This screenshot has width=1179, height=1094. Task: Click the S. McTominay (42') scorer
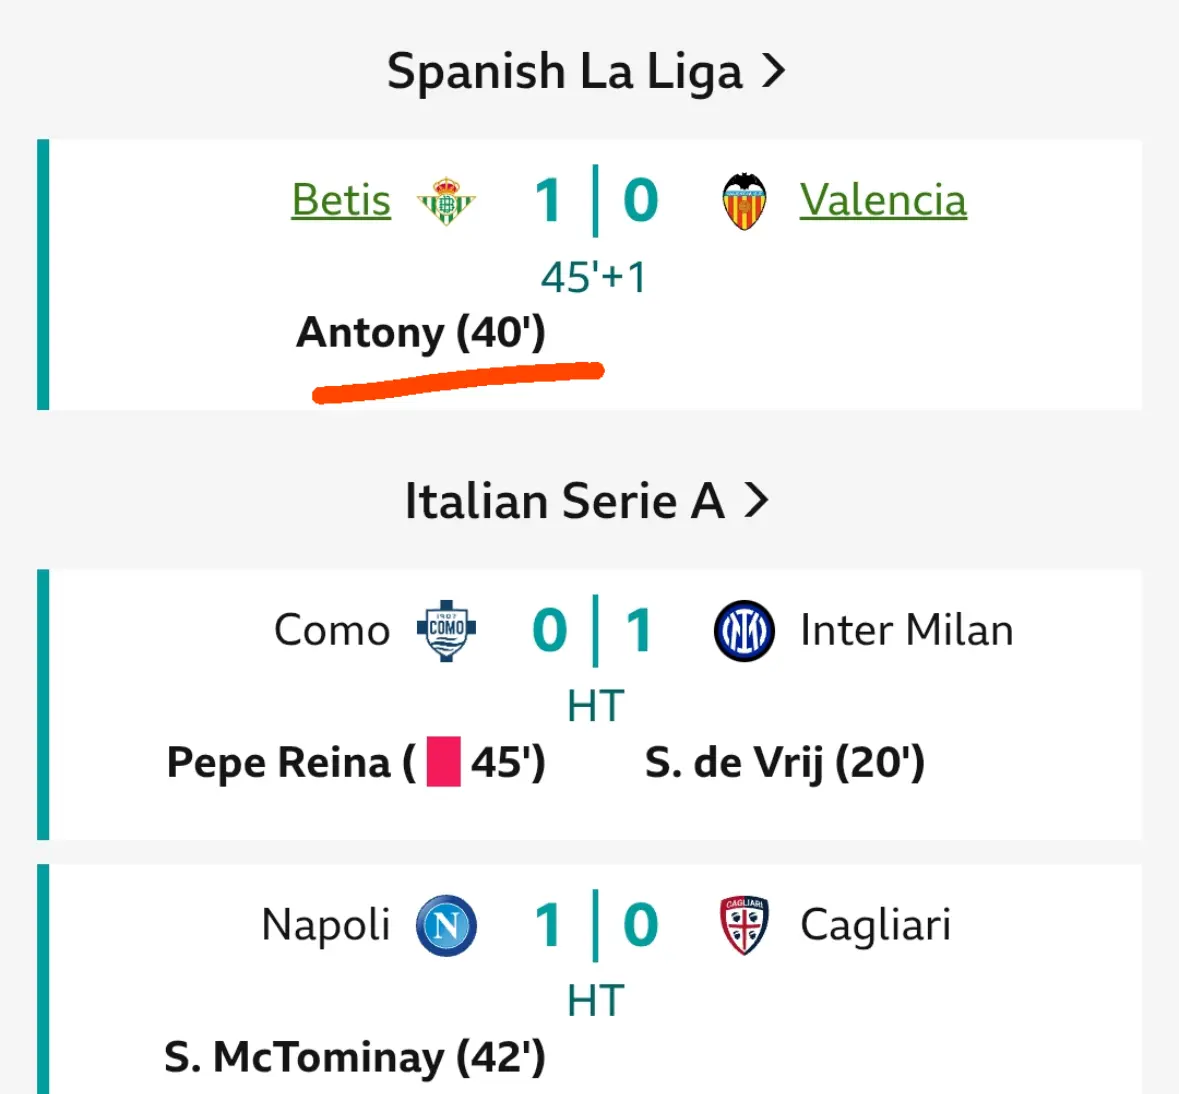[x=355, y=1058]
